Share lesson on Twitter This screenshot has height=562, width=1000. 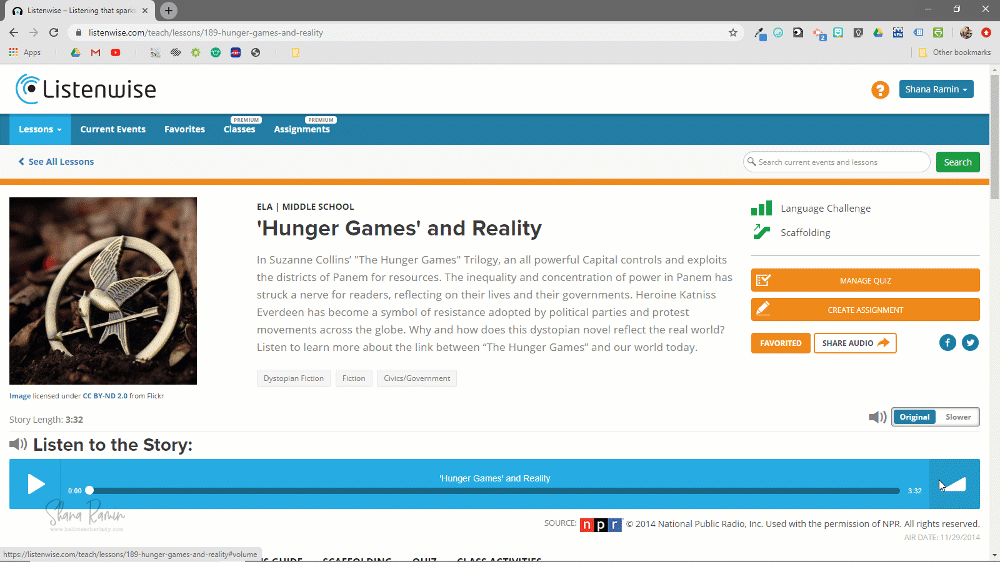pos(970,343)
